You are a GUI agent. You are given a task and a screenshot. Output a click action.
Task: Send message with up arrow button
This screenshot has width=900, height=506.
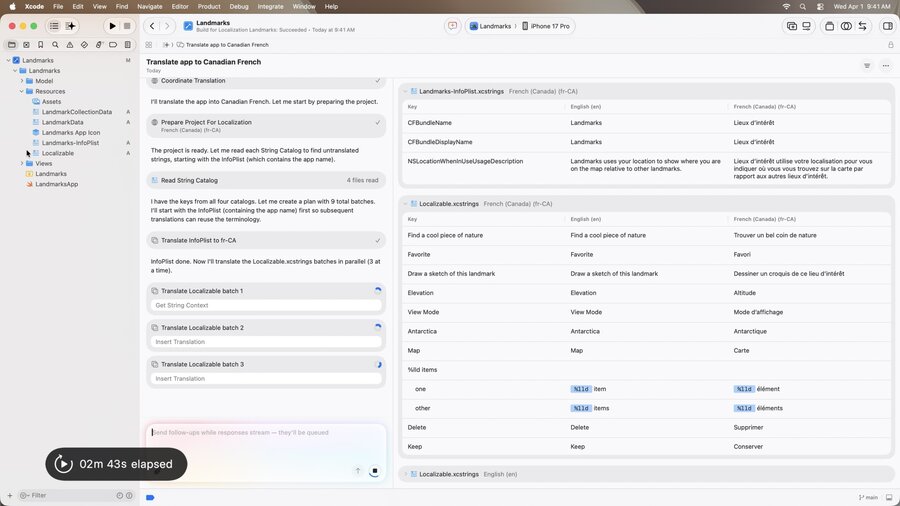point(358,471)
